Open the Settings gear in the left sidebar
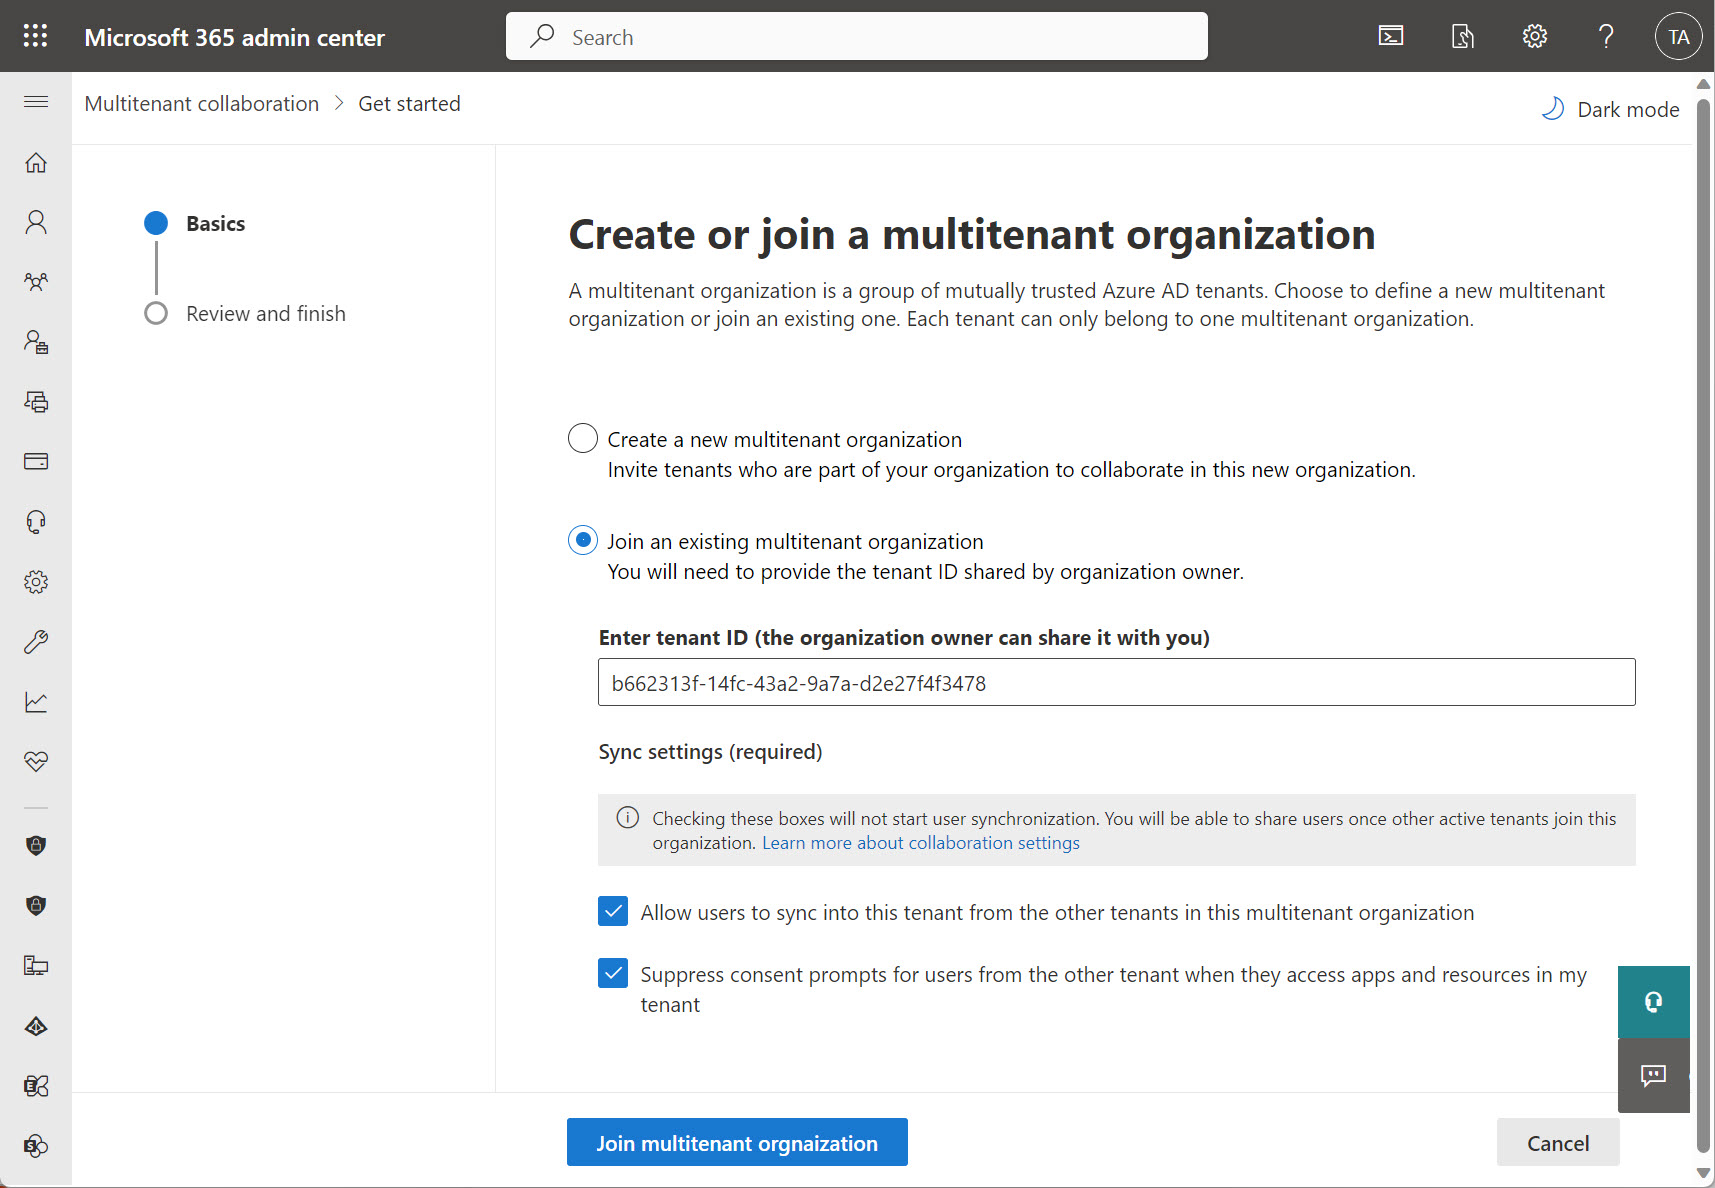1715x1188 pixels. (36, 581)
